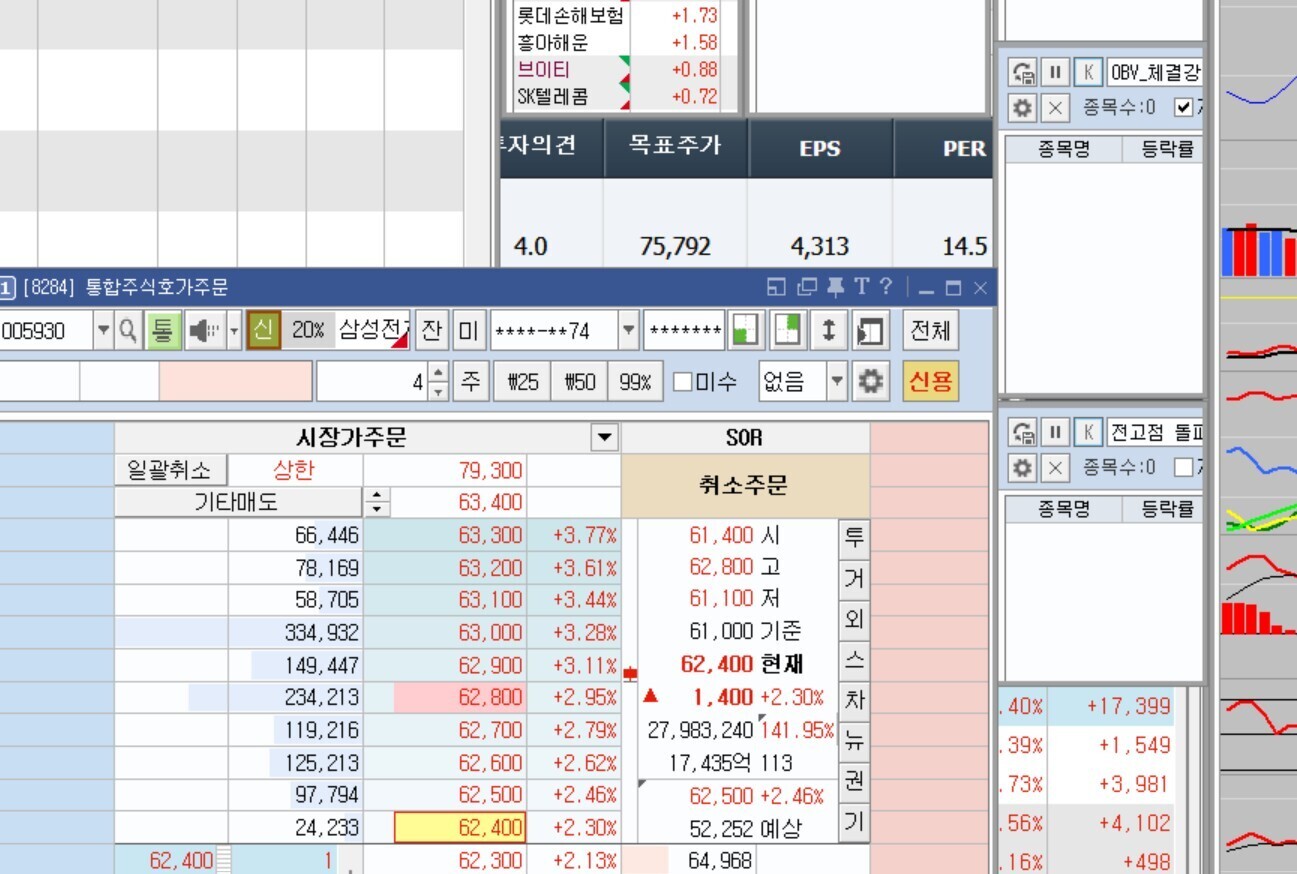The image size is (1297, 874).
Task: Click the X icon in OBV_체결강 panel
Action: (x=1055, y=107)
